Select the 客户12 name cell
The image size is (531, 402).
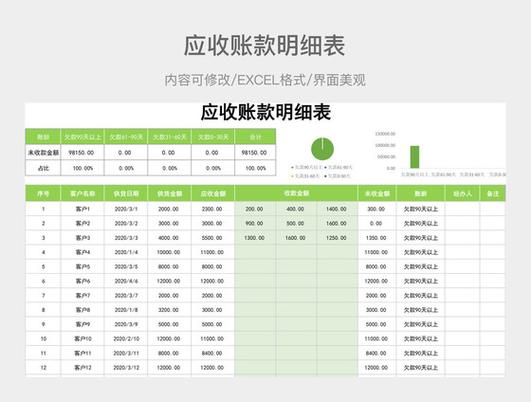pyautogui.click(x=83, y=367)
